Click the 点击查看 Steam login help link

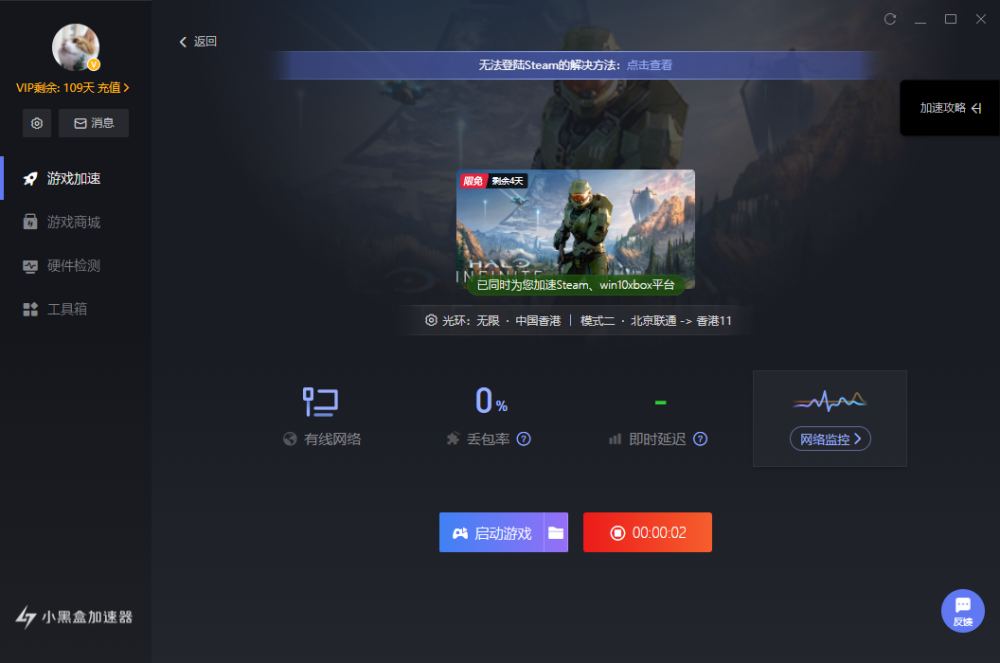coord(648,64)
